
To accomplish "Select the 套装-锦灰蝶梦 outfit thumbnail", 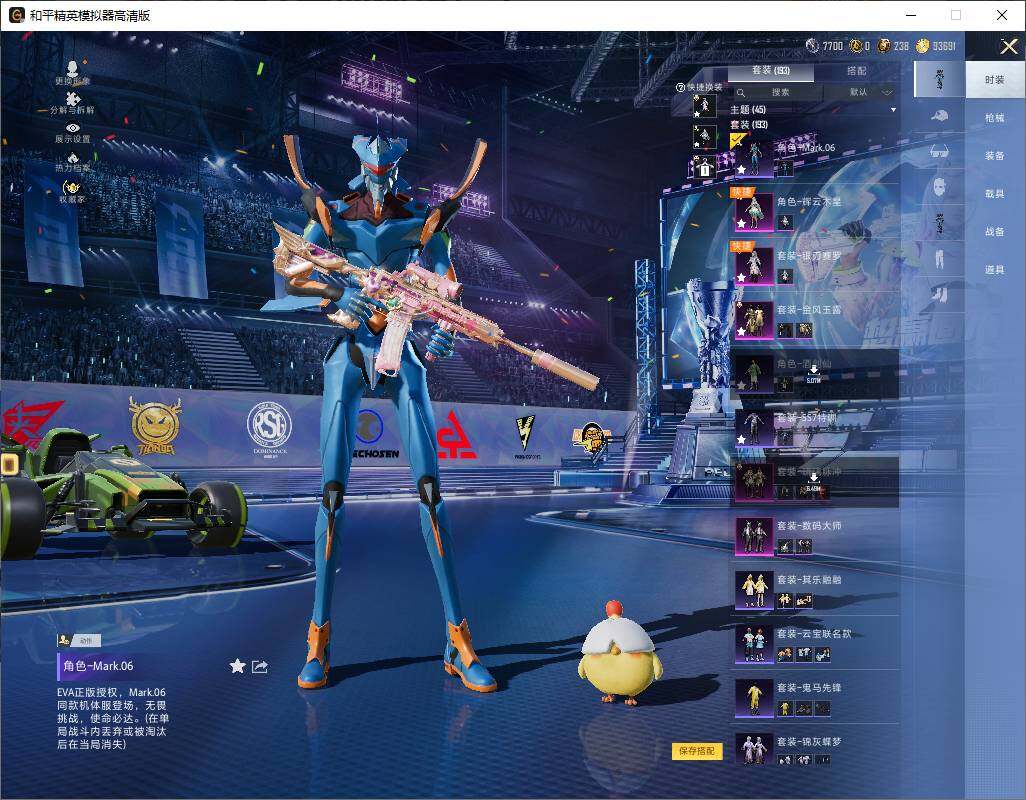I will pos(754,750).
